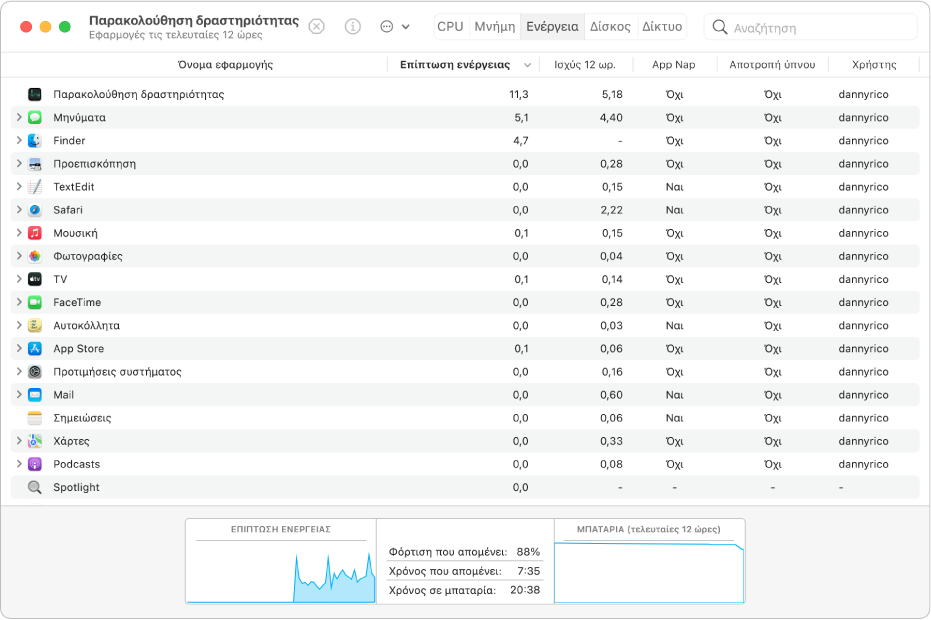This screenshot has height=620, width=931.
Task: Click the ΜΠΑΤΑΡΙΑ battery history graph
Action: tap(649, 561)
